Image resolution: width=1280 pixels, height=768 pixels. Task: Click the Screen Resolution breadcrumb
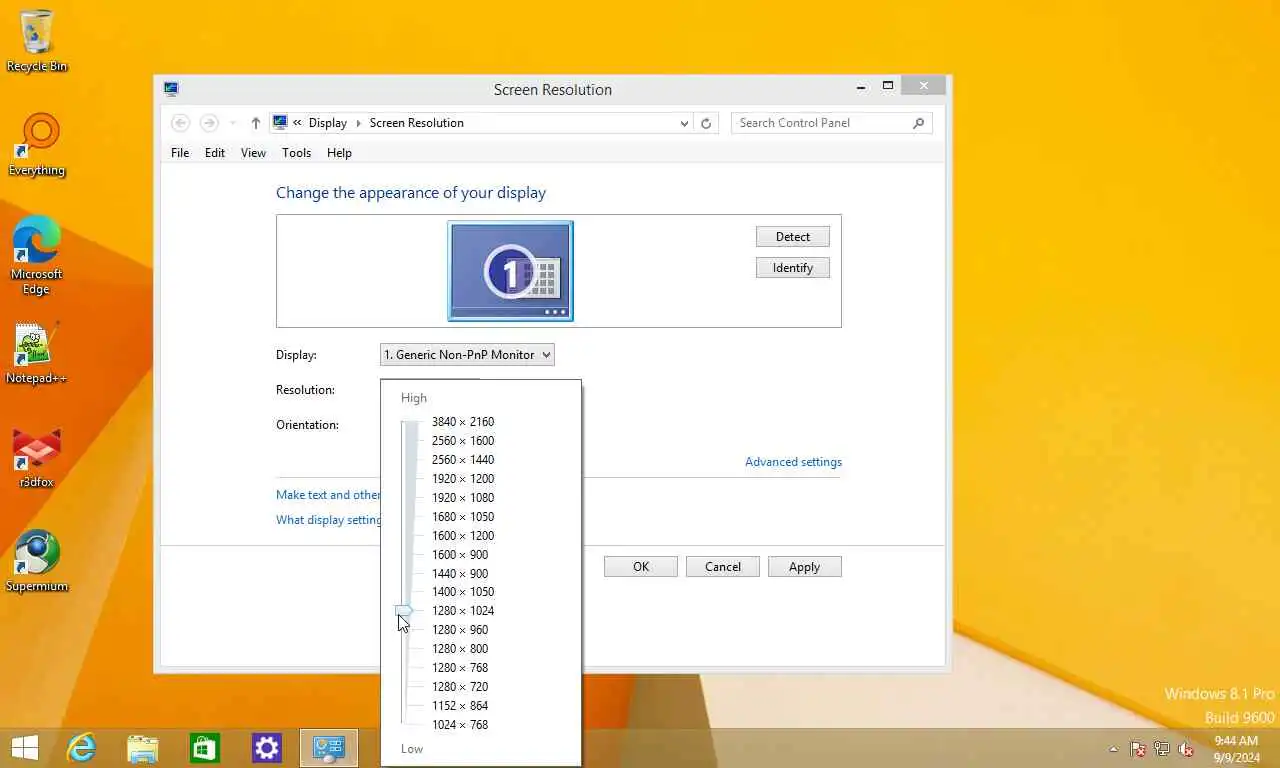pos(416,123)
